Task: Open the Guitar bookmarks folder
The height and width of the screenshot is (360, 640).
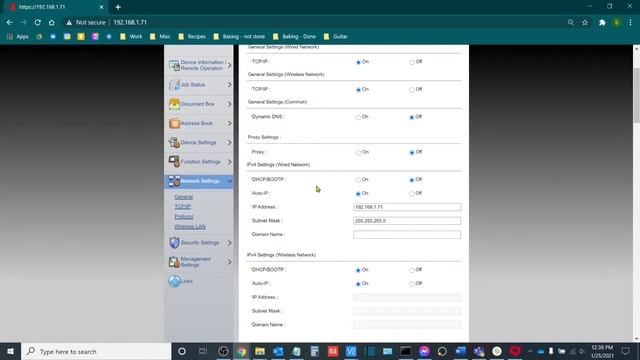Action: tap(336, 36)
